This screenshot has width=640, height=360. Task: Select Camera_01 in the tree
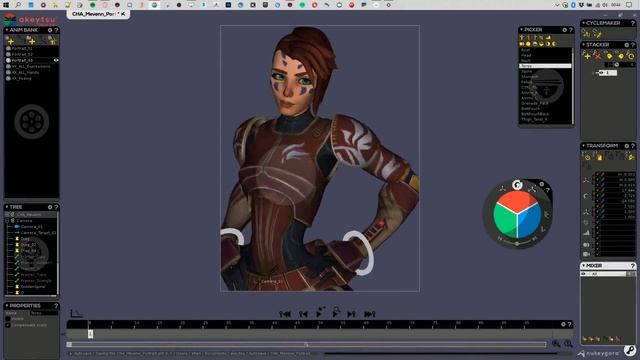31,227
